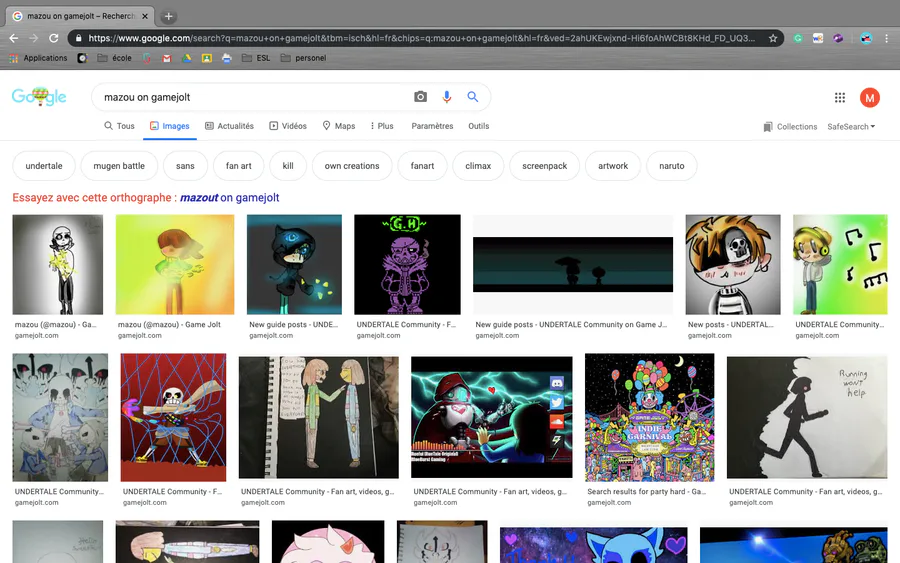The height and width of the screenshot is (563, 900).
Task: Expand the SafeSearch dropdown
Action: pos(851,127)
